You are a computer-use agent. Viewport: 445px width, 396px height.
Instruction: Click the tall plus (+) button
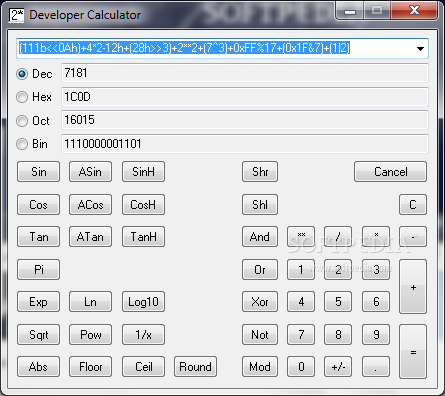(x=413, y=287)
